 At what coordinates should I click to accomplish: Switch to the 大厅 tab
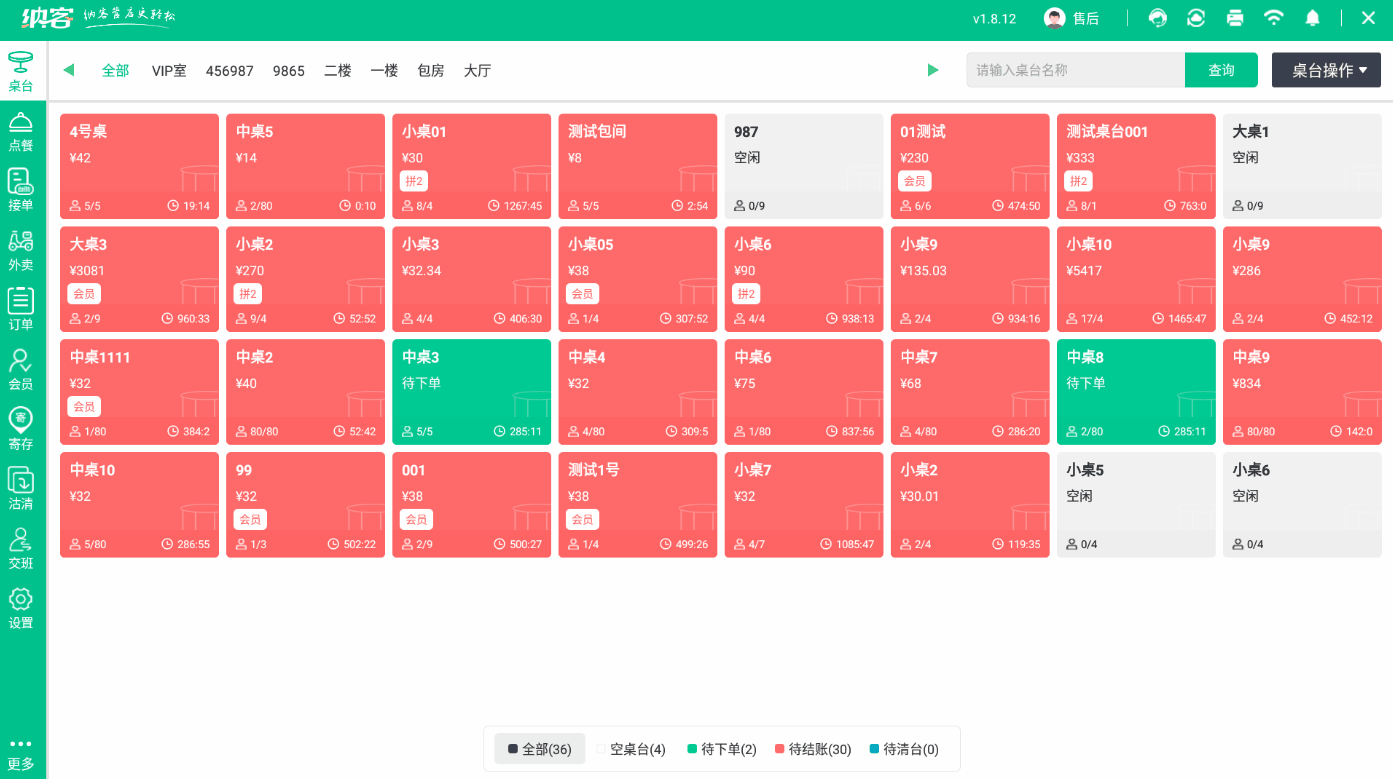[x=477, y=70]
